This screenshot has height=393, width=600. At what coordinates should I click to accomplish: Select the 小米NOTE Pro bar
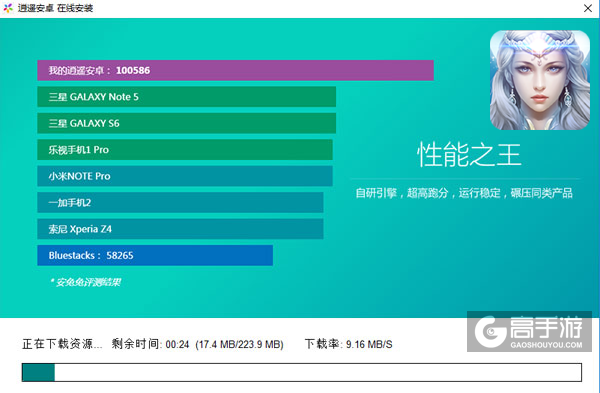click(x=185, y=176)
